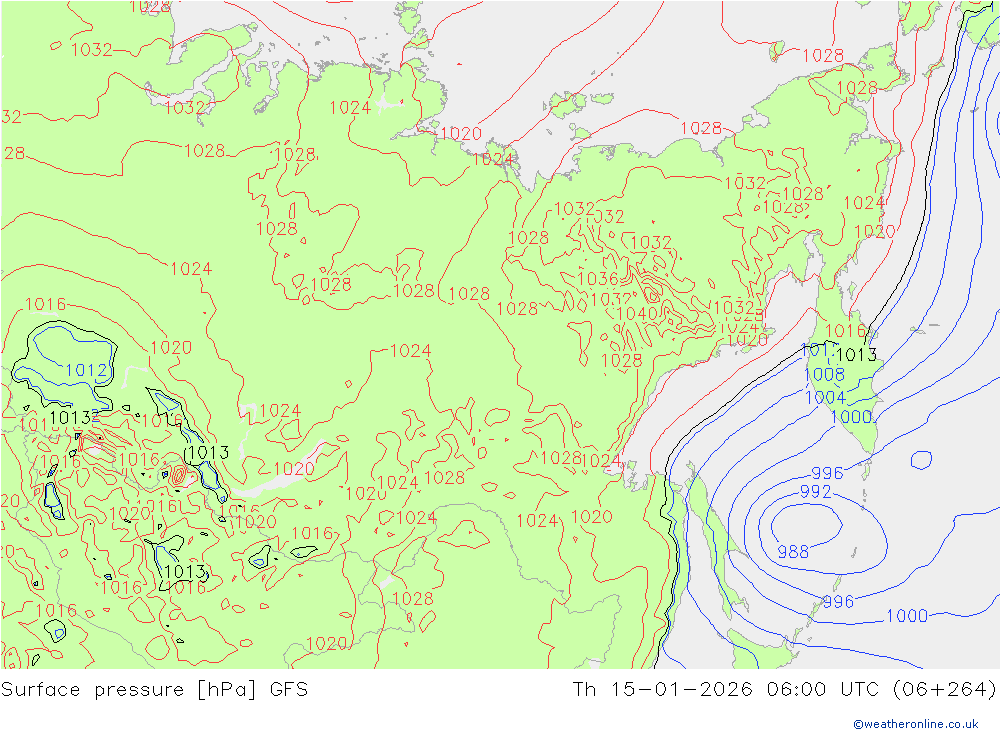Click the weatheronline.co.uk copyright link
1000x733 pixels.
point(916,724)
